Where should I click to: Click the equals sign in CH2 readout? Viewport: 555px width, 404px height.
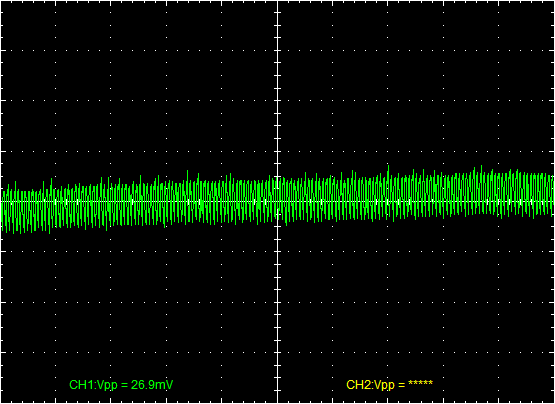pos(401,385)
